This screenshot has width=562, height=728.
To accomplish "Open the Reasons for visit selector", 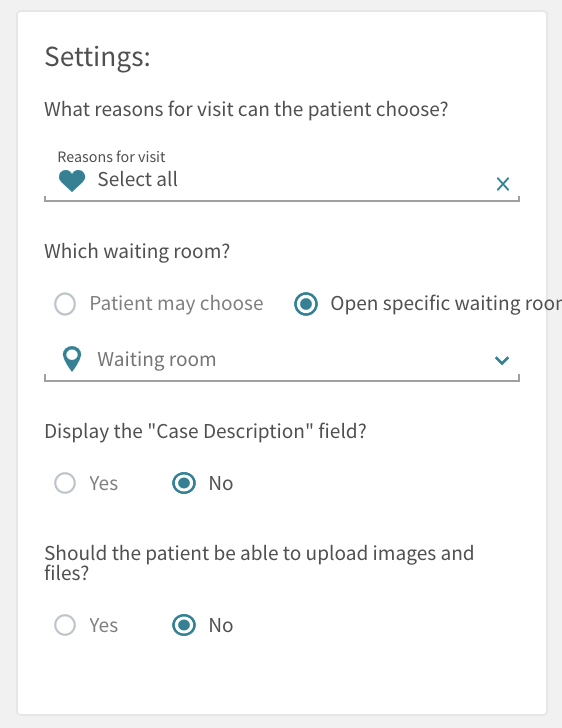I will coord(281,176).
